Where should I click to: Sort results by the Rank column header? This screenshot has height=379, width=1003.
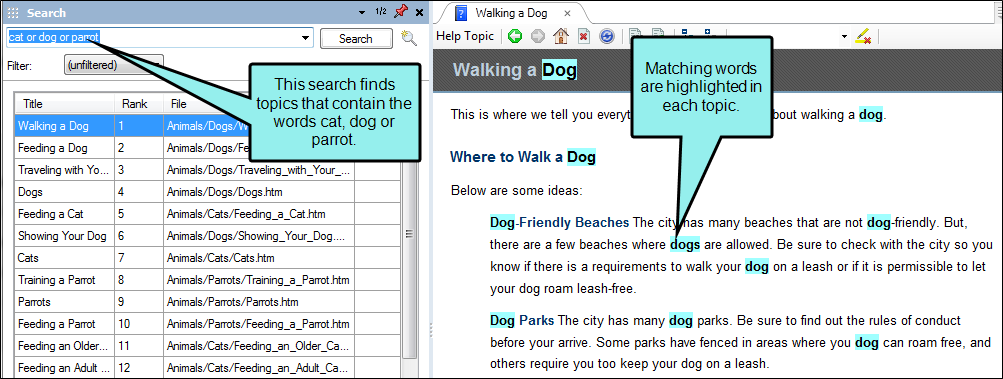pyautogui.click(x=139, y=104)
